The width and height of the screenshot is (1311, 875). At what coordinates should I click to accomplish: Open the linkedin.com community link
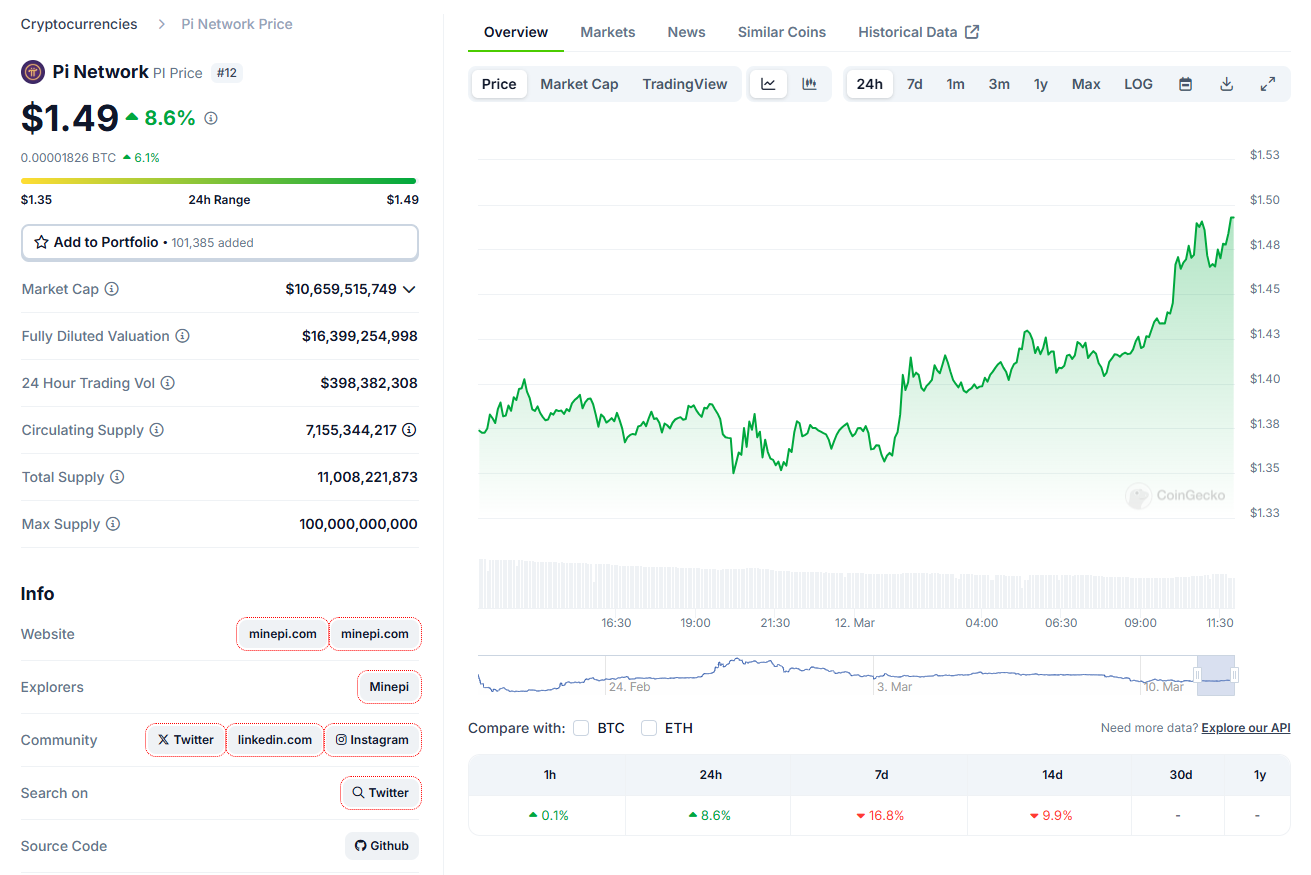[275, 740]
